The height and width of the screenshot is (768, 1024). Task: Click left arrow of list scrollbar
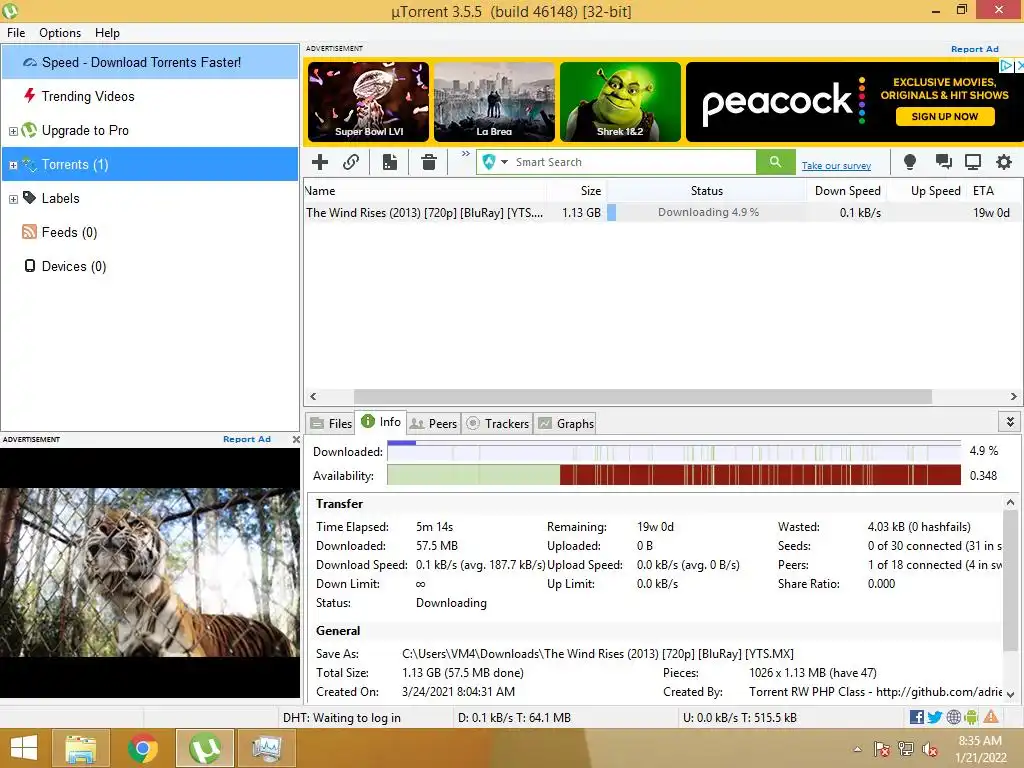(x=313, y=396)
